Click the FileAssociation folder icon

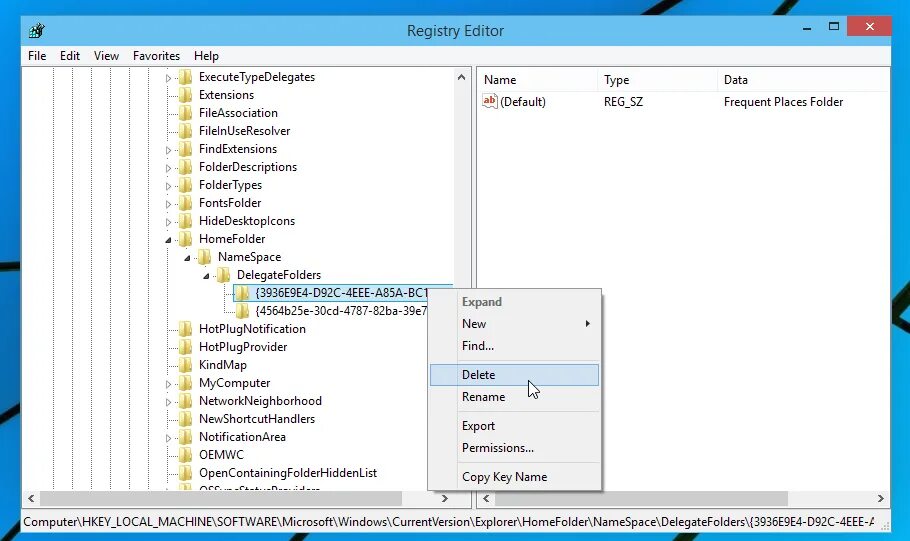click(186, 113)
